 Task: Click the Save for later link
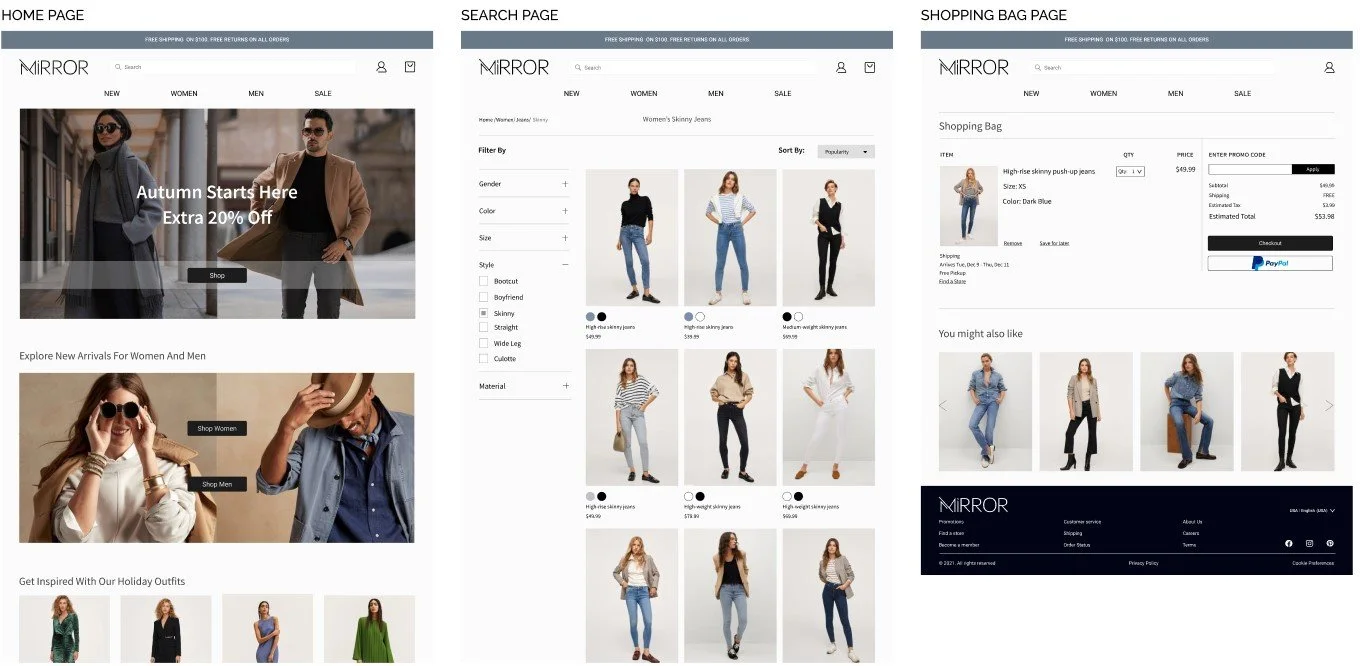1054,243
